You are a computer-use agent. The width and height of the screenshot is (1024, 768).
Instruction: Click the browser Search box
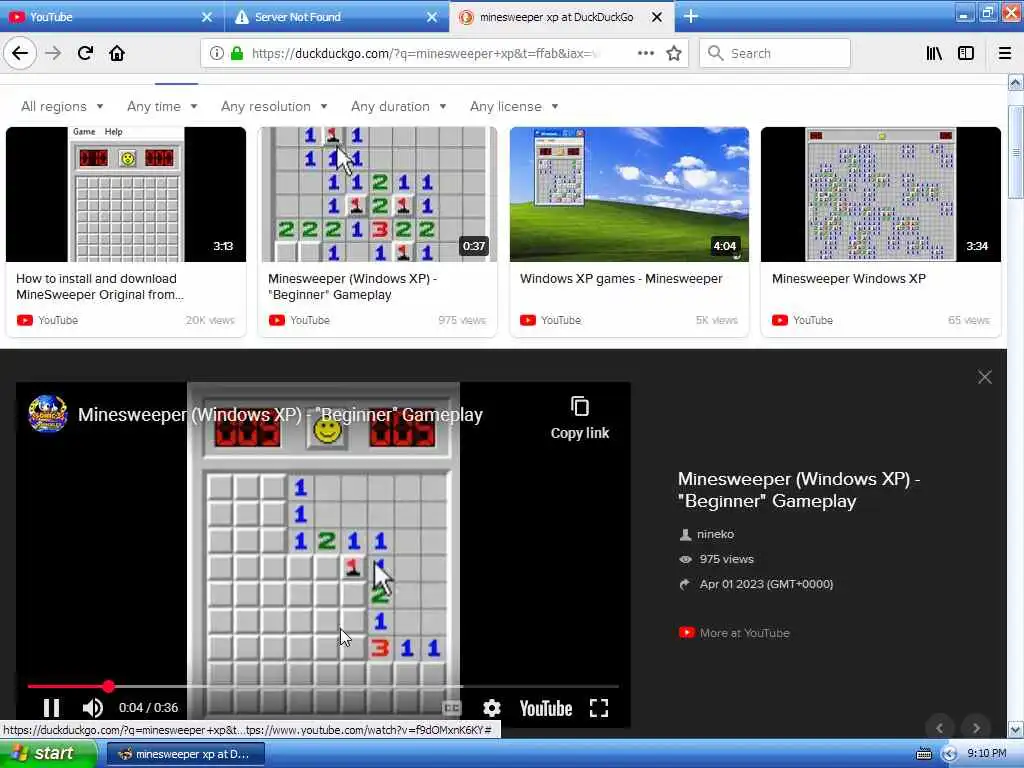coord(775,54)
